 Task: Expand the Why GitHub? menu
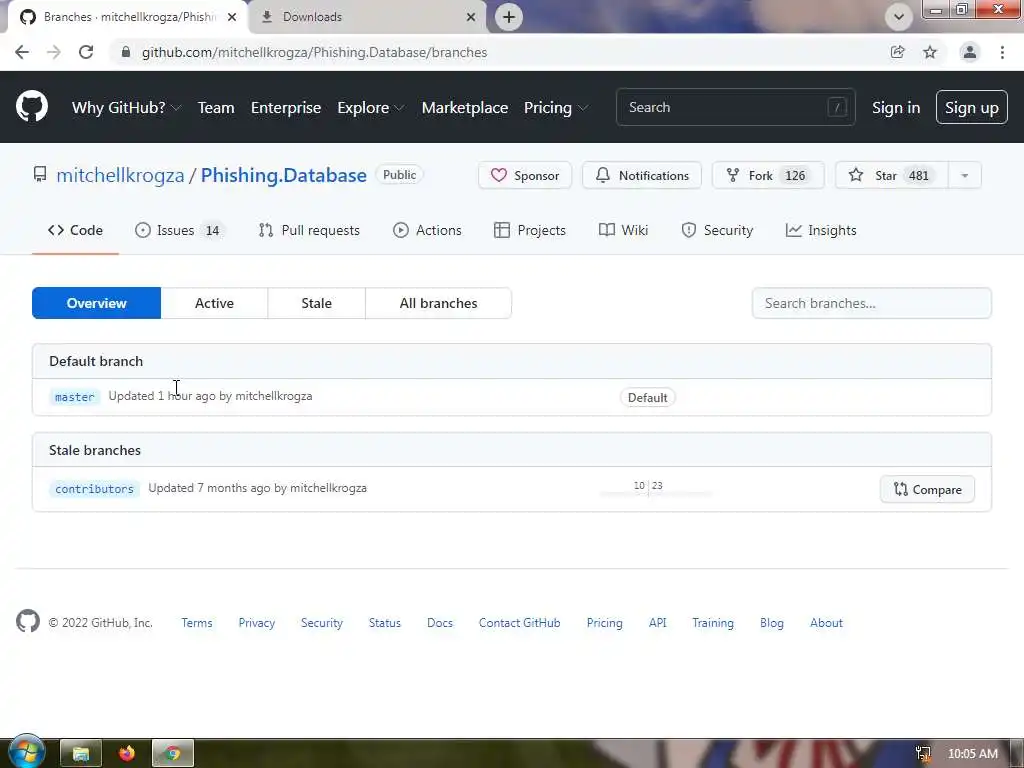[x=126, y=108]
